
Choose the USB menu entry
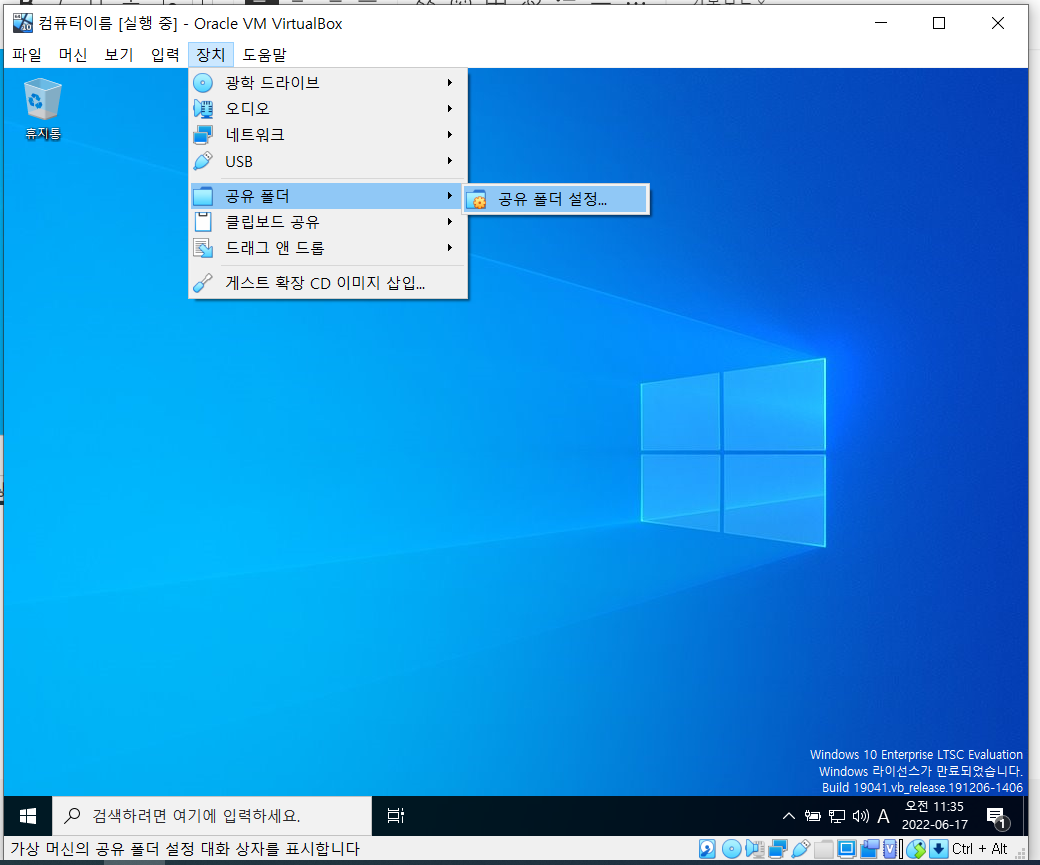click(329, 161)
